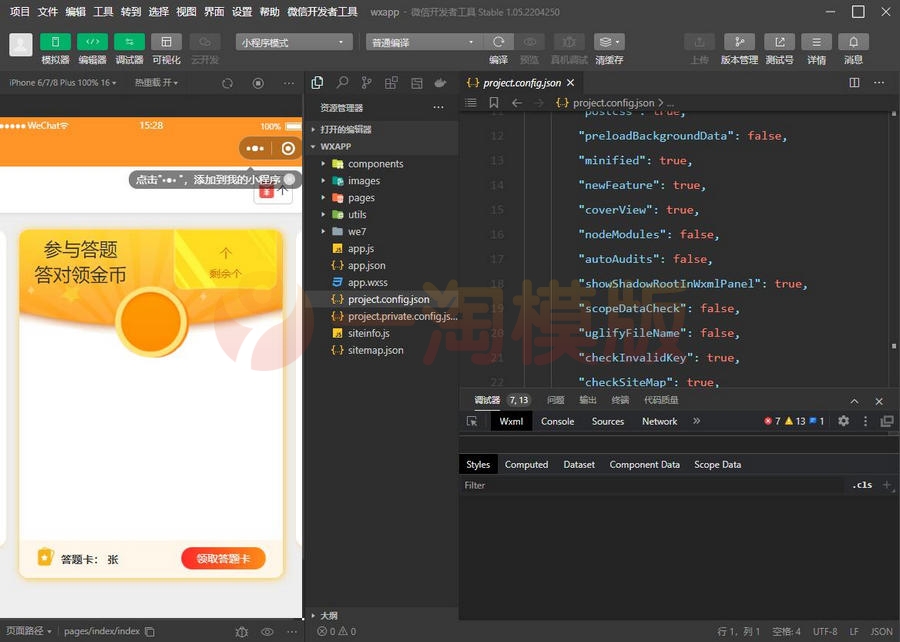The image size is (900, 642).
Task: Click the user avatar
Action: tap(21, 45)
